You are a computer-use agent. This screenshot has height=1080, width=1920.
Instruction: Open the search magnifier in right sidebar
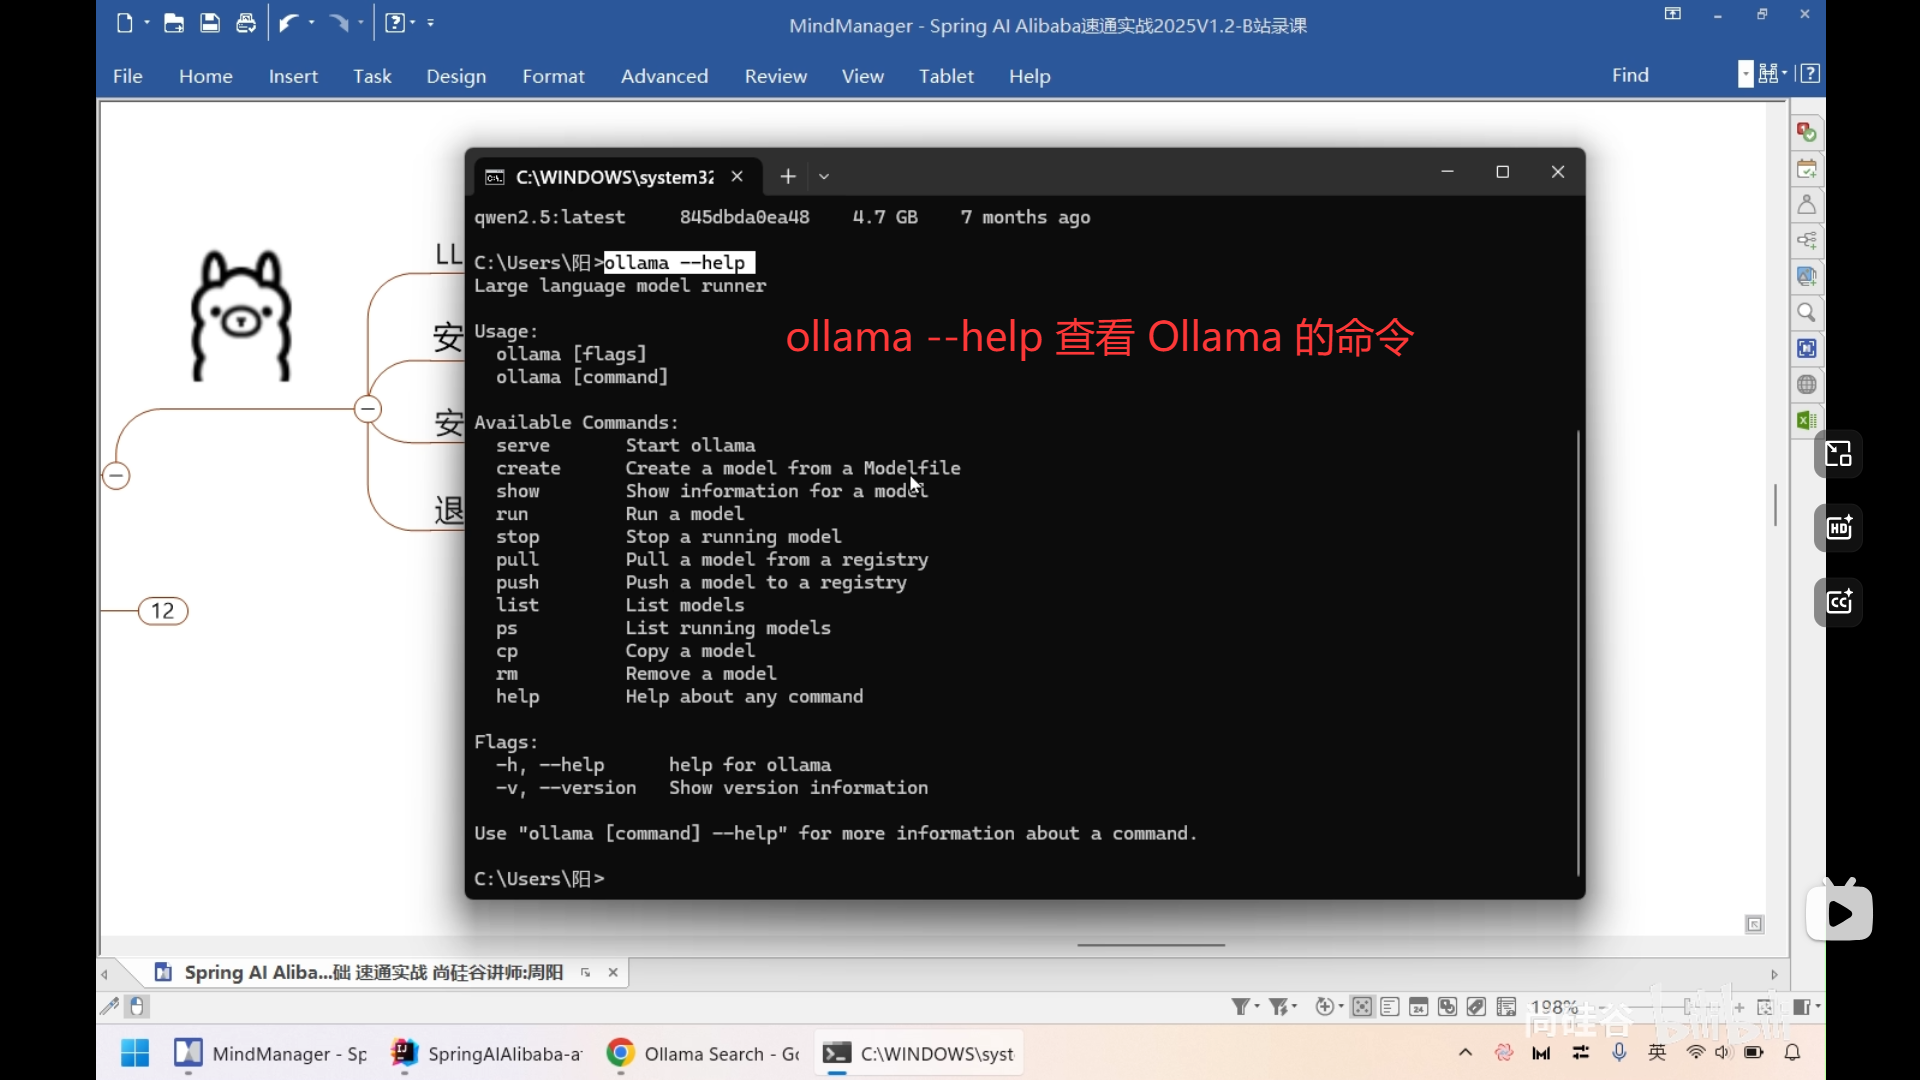coord(1806,313)
